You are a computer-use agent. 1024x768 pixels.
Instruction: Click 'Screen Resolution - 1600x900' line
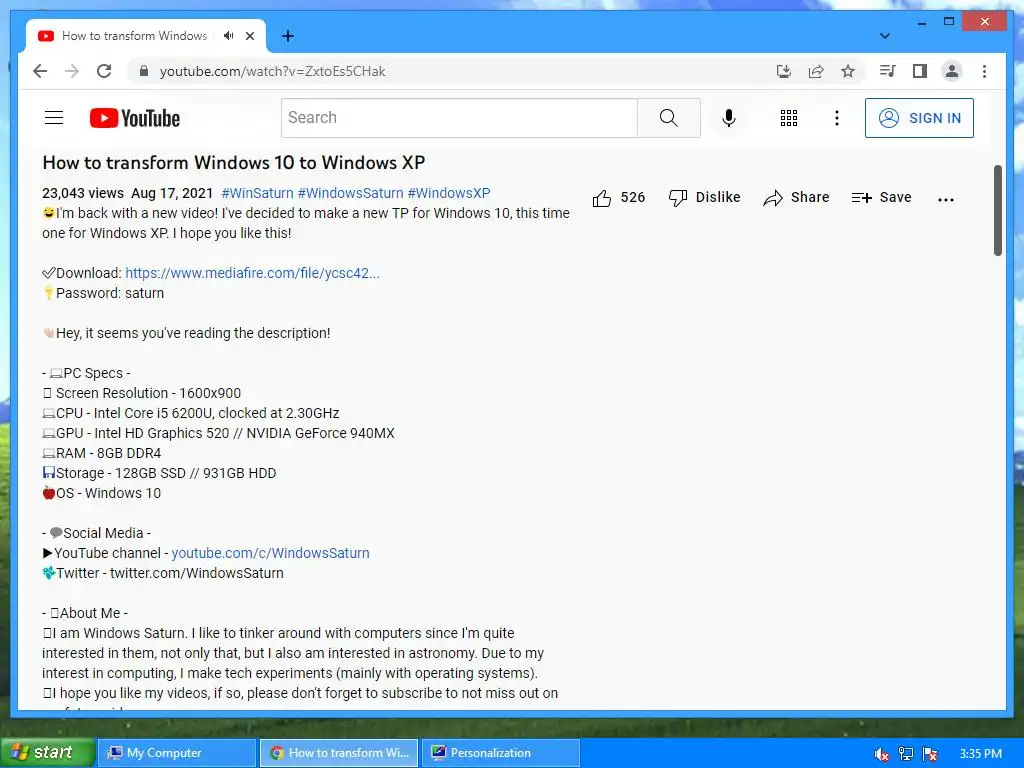click(142, 393)
